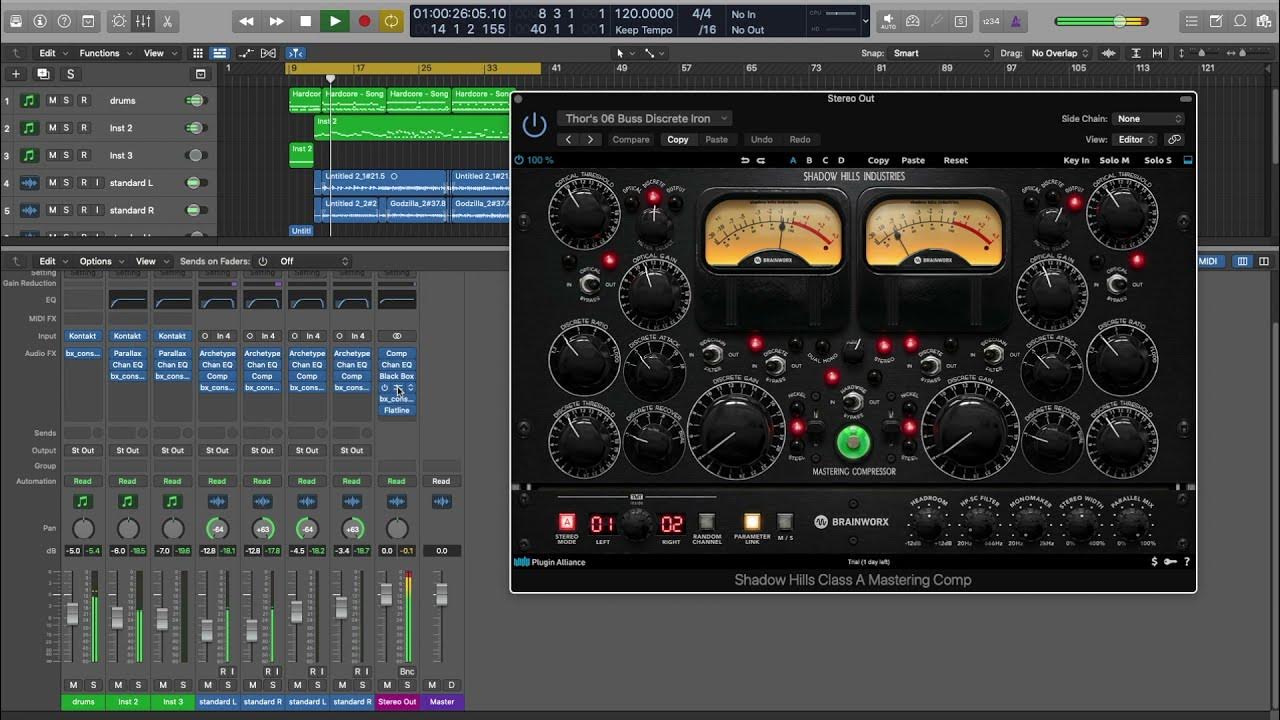1280x720 pixels.
Task: Toggle Cycle mode button
Action: click(391, 21)
